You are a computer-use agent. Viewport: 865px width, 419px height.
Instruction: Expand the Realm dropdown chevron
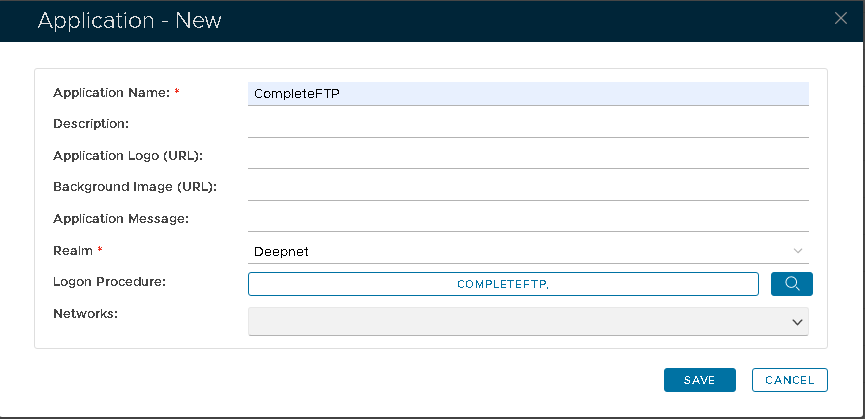797,251
